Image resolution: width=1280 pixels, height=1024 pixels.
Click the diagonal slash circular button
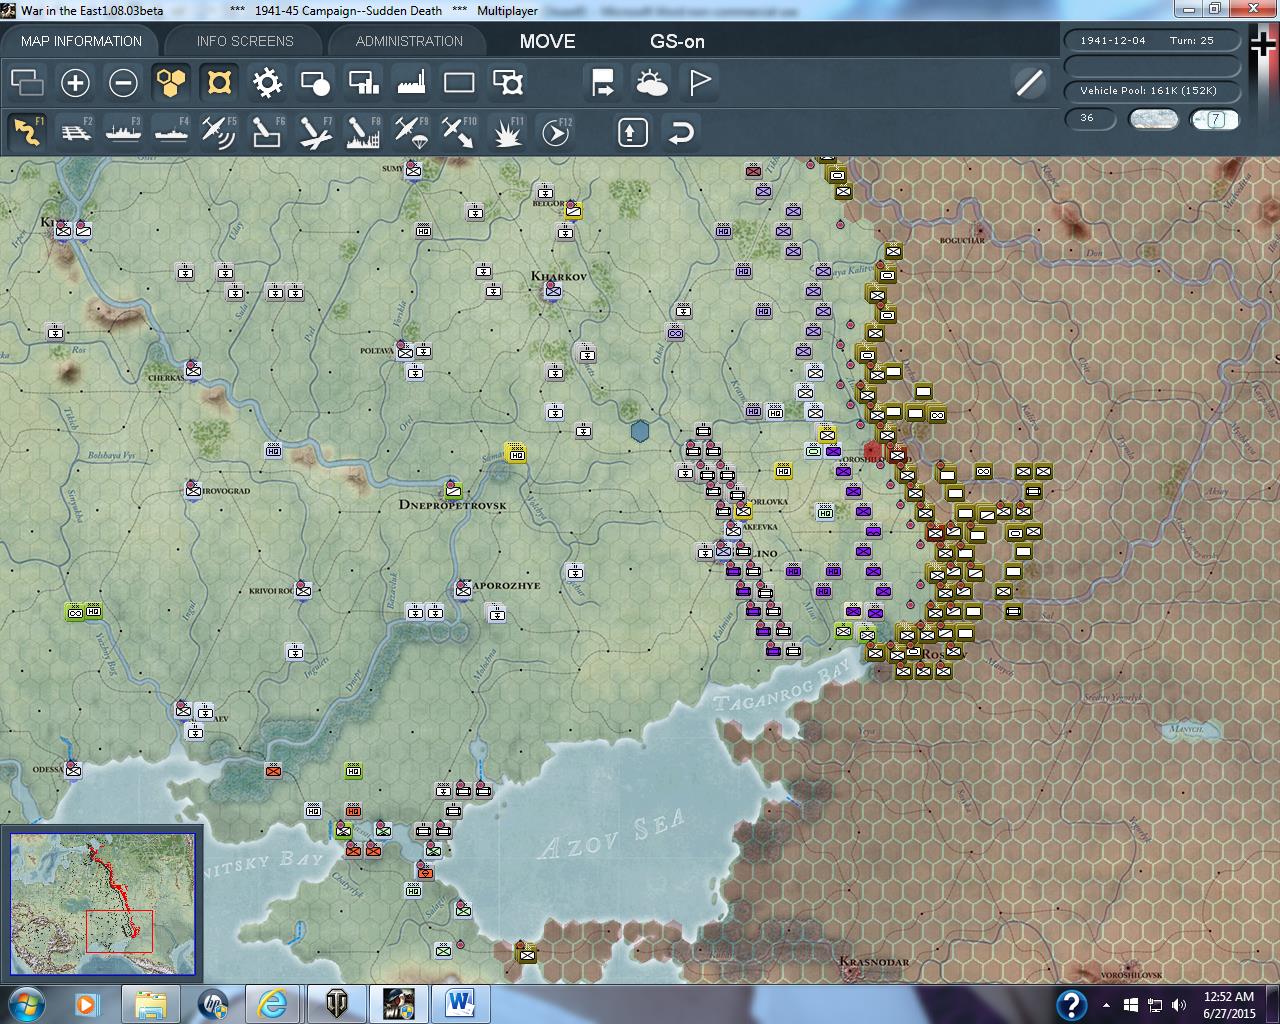1029,83
